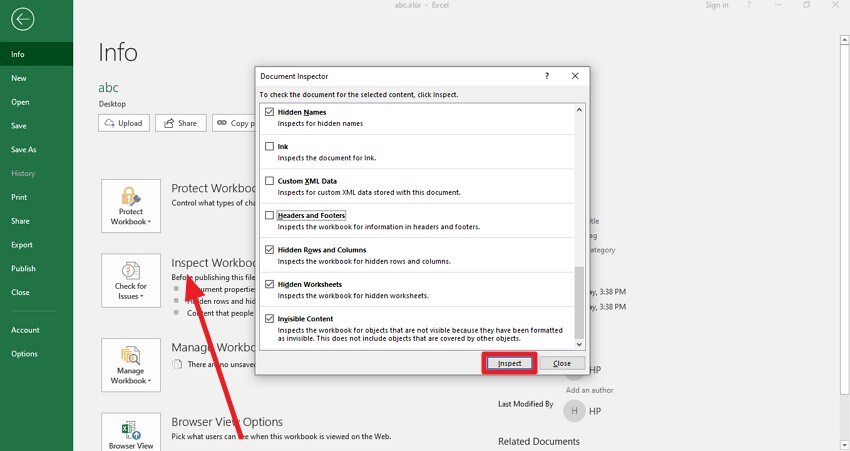Close the Document Inspector dialog with X

click(575, 76)
